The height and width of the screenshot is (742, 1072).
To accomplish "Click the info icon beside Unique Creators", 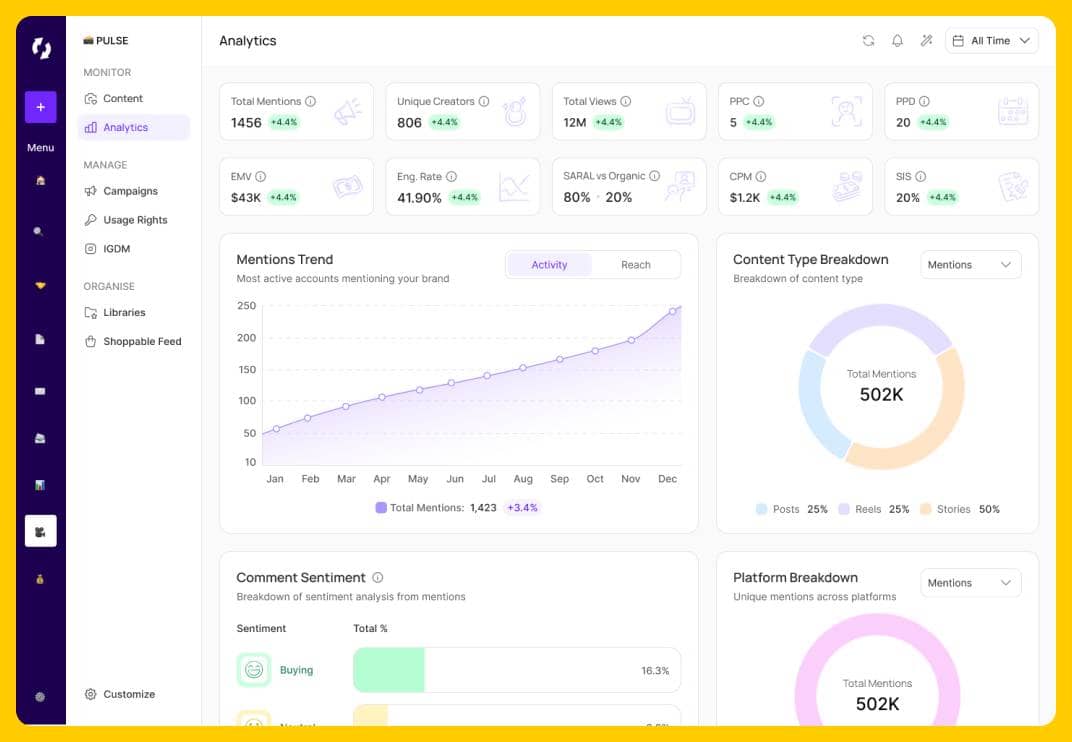I will pyautogui.click(x=484, y=101).
